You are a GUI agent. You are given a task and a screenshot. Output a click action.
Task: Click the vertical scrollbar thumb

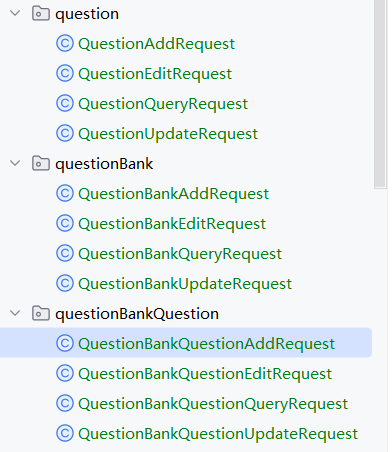pos(380,93)
